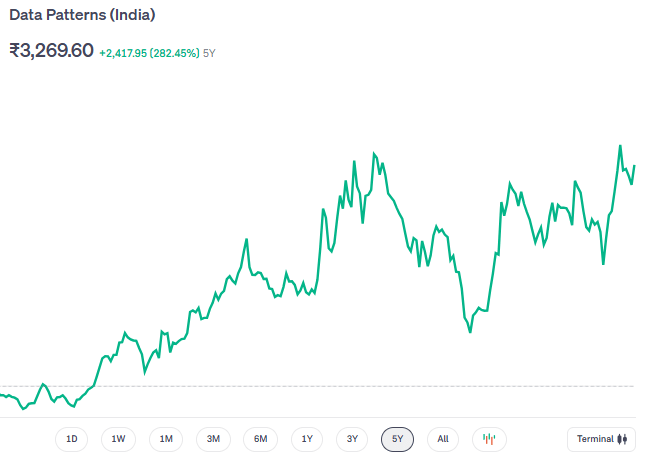Open the Terminal chart view
This screenshot has width=648, height=466.
[x=600, y=439]
